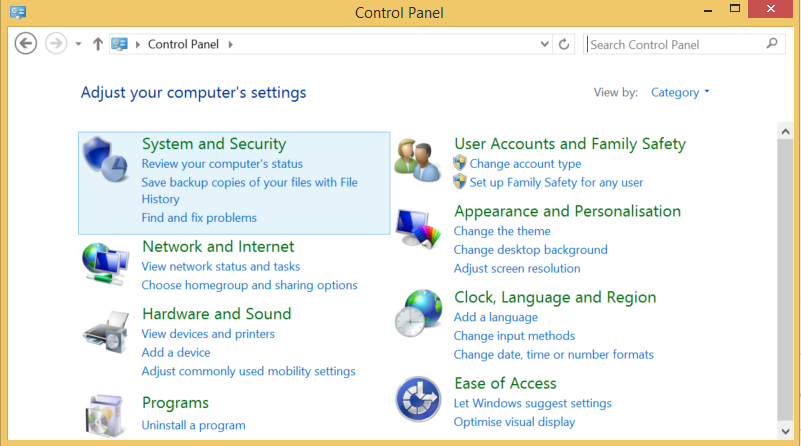
Task: Click the Search Control Panel field
Action: click(x=684, y=44)
